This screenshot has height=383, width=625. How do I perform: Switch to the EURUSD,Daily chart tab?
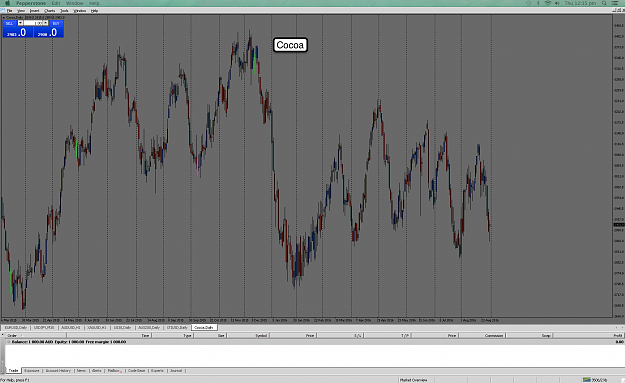coord(16,327)
